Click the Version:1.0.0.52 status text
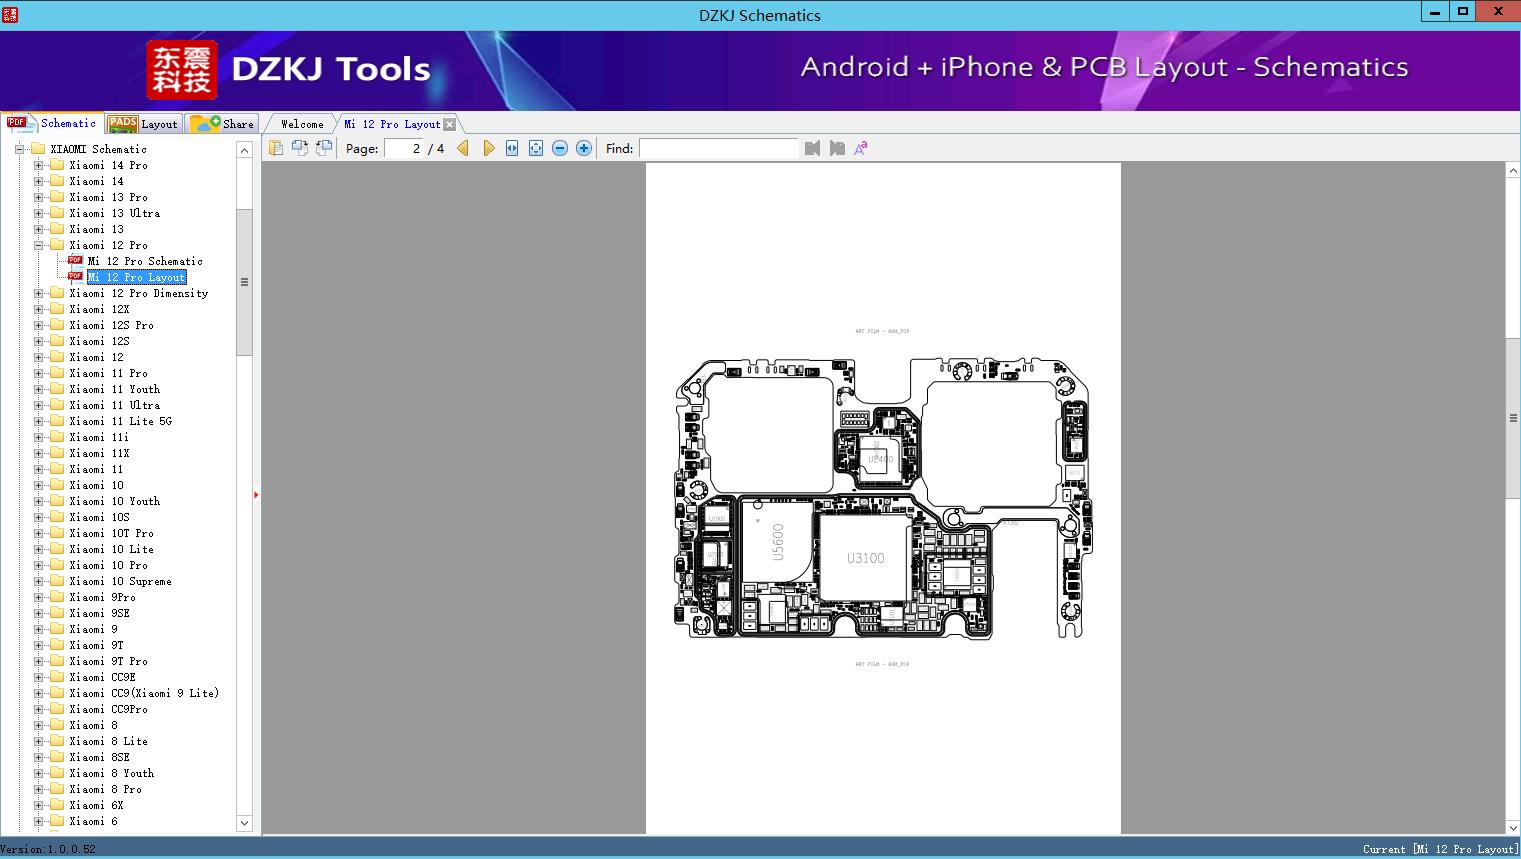1521x859 pixels. coord(48,849)
